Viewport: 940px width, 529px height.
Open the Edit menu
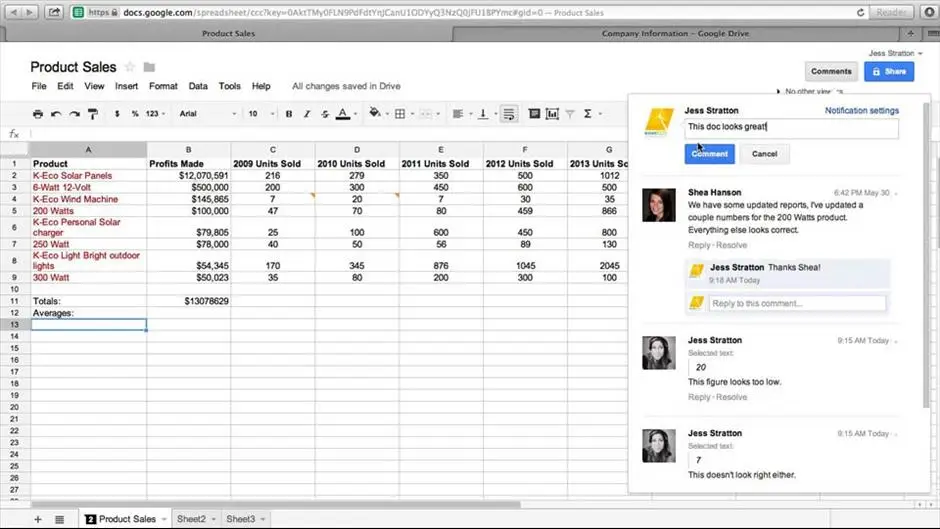point(65,86)
